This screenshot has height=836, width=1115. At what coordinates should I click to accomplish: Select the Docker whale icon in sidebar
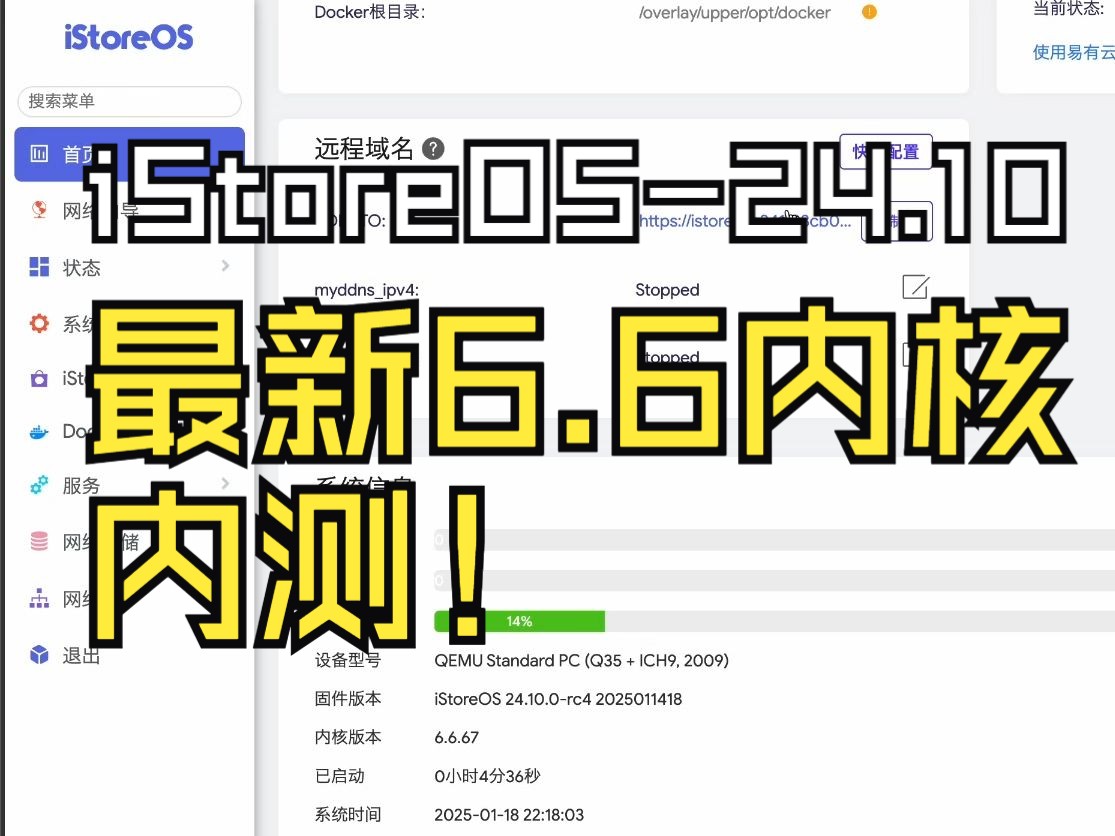[x=40, y=431]
